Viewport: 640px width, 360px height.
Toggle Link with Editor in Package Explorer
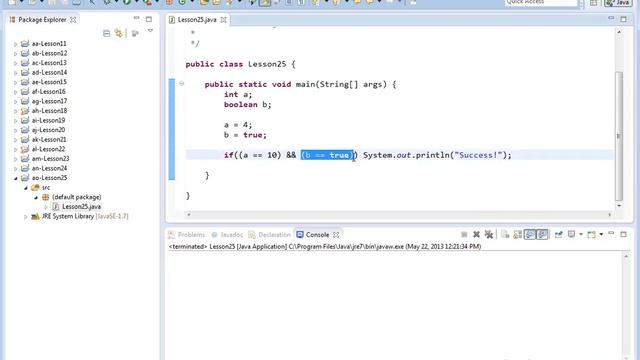[118, 33]
